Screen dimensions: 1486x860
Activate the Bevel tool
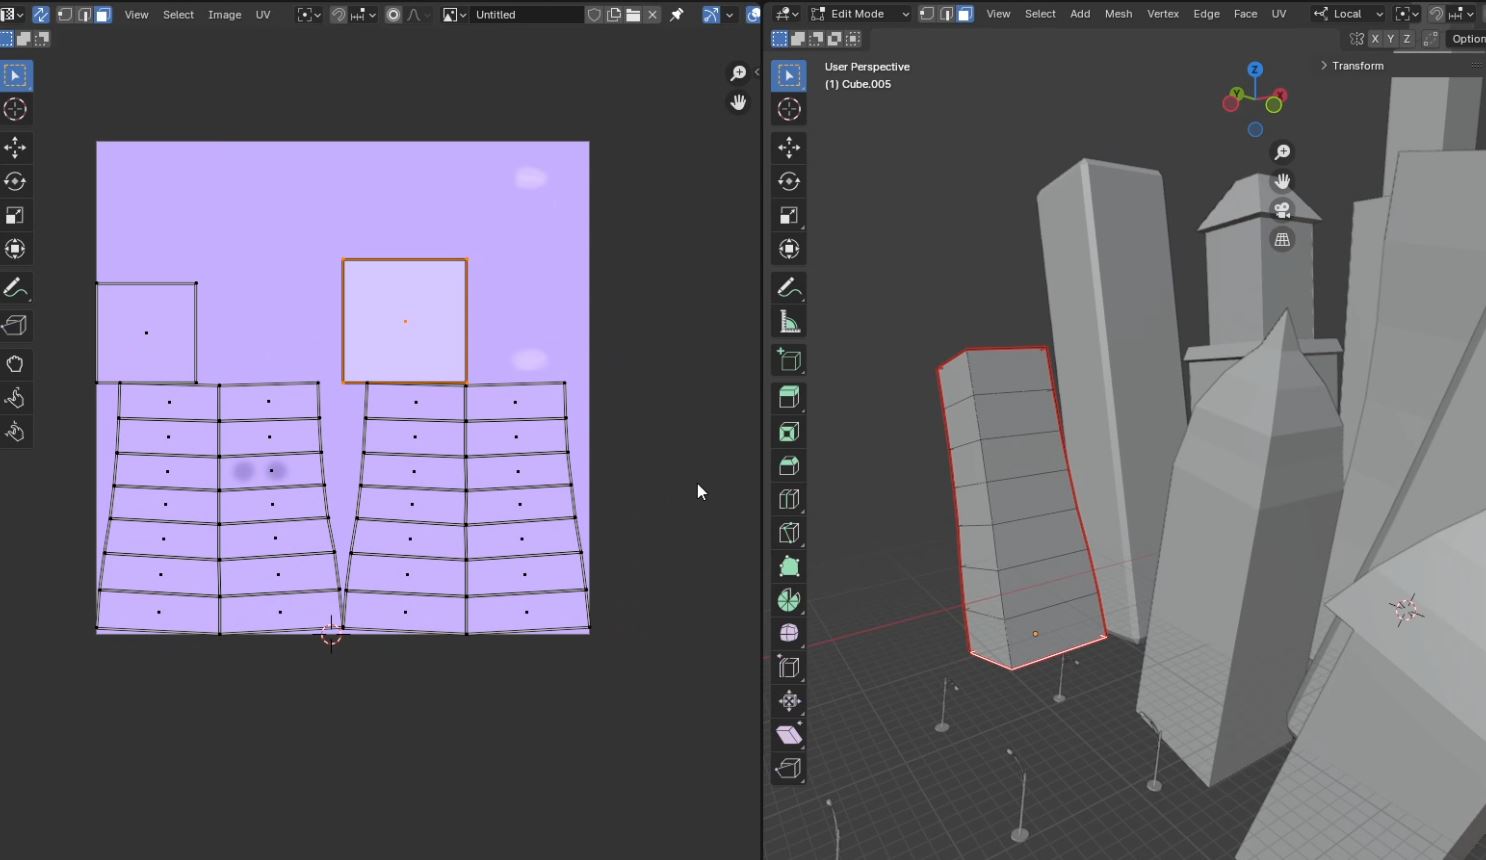(789, 465)
